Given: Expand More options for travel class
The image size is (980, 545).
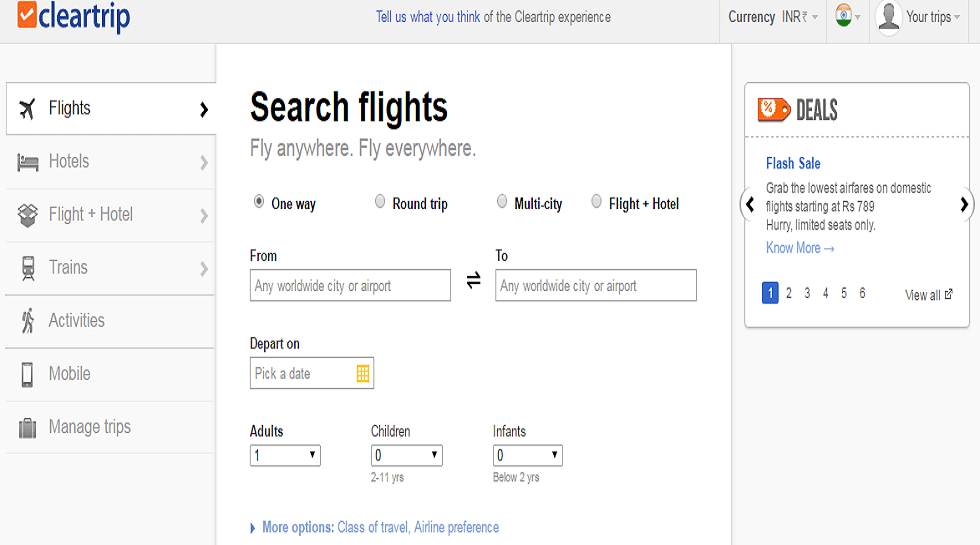Looking at the screenshot, I should click(x=380, y=527).
